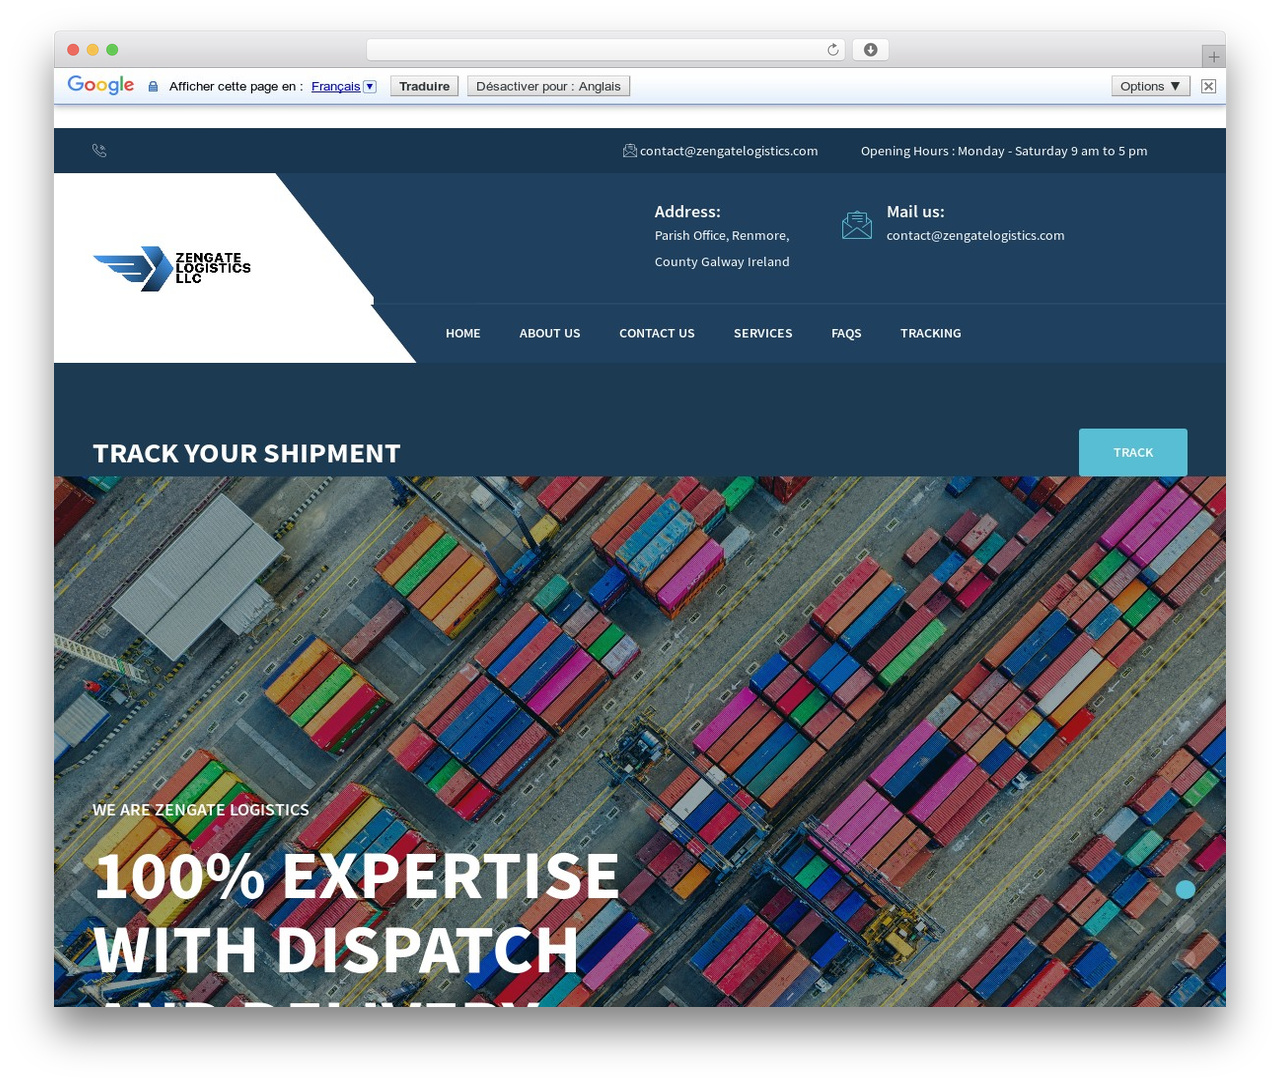Click the Address: label
The image size is (1280, 1084).
[687, 212]
